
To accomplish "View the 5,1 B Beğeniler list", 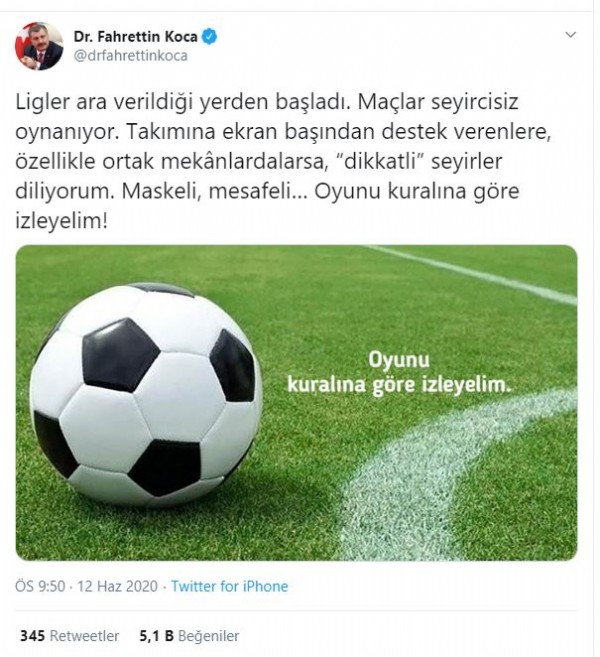I will 189,636.
